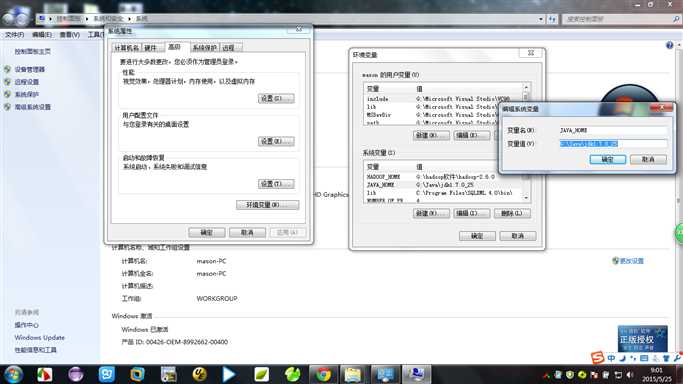
Task: Click the computer system taskbar icon beside the monitor icon
Action: tap(416, 374)
